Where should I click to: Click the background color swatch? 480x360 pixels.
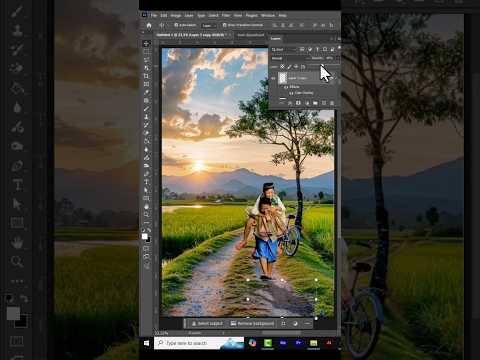148,240
